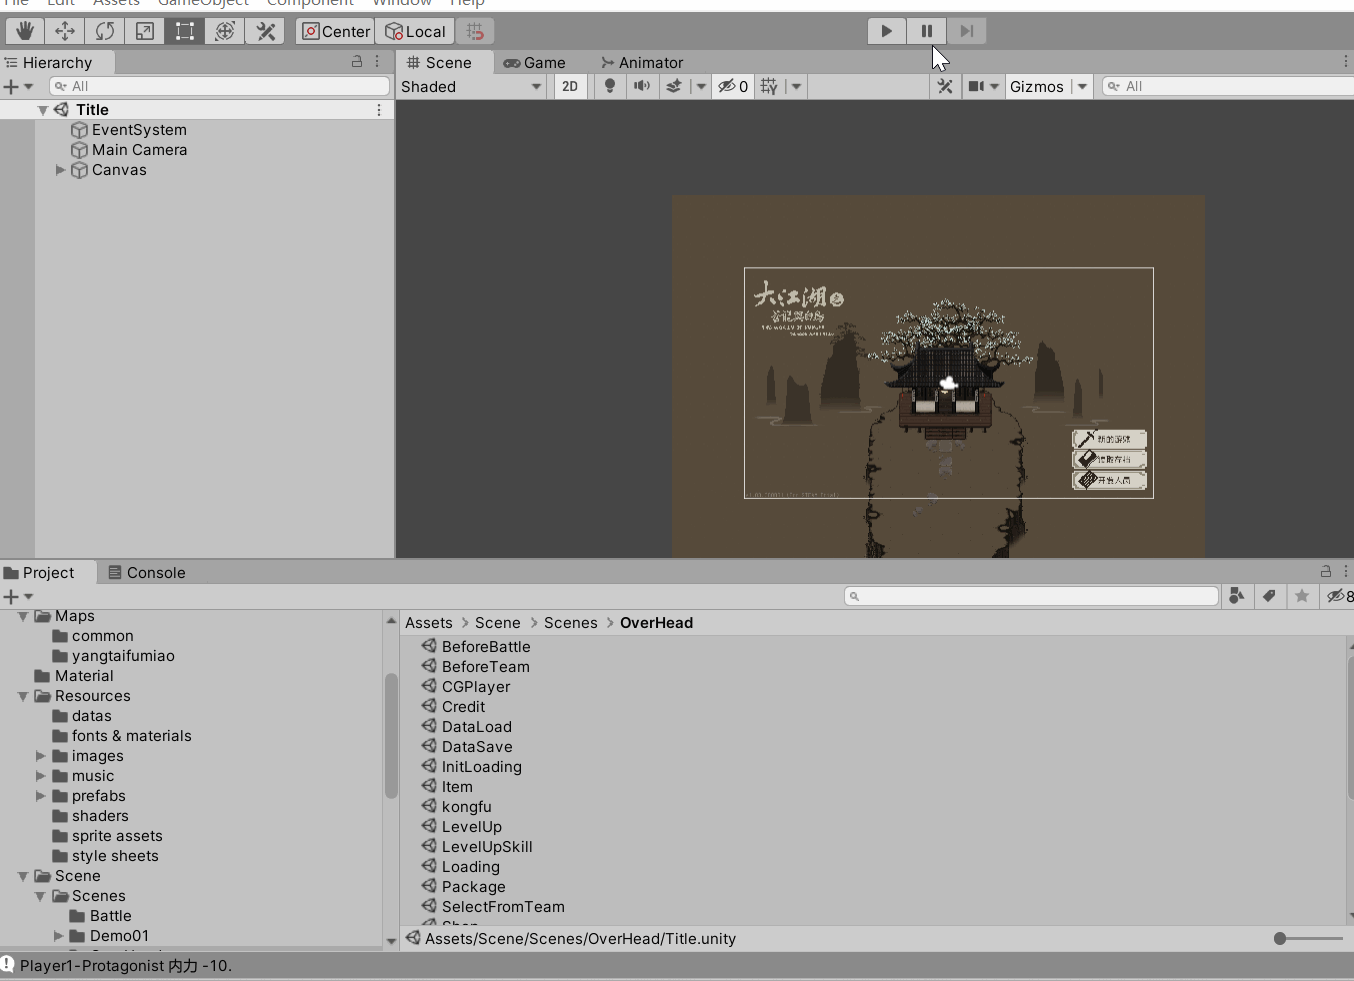The image size is (1354, 981).
Task: Open the scene camera settings
Action: coord(983,86)
